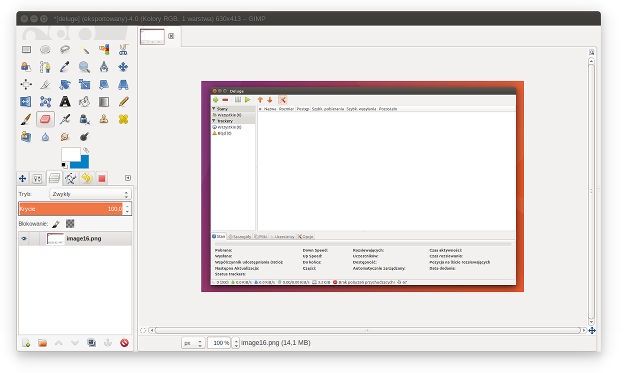Select the Rectangle Select tool
This screenshot has width=630, height=373.
[x=26, y=49]
